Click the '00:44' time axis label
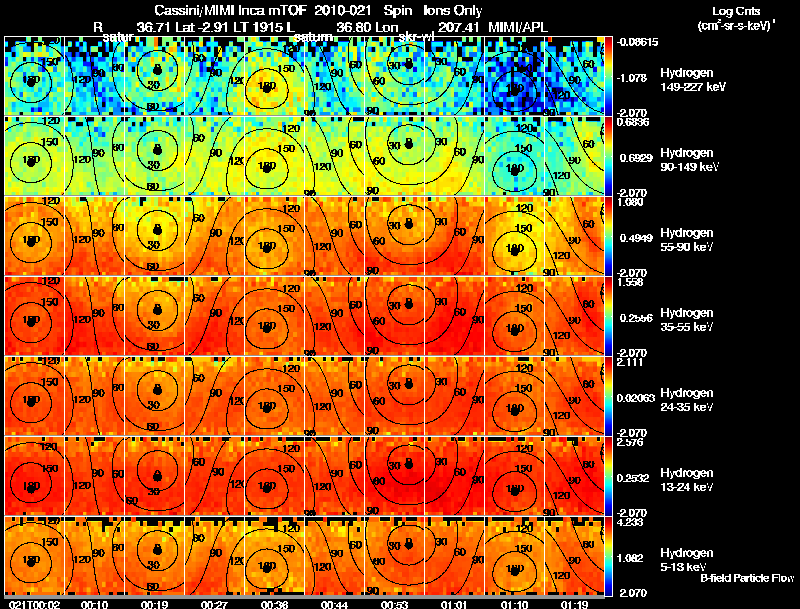Viewport: 800px width, 609px height. tap(334, 604)
